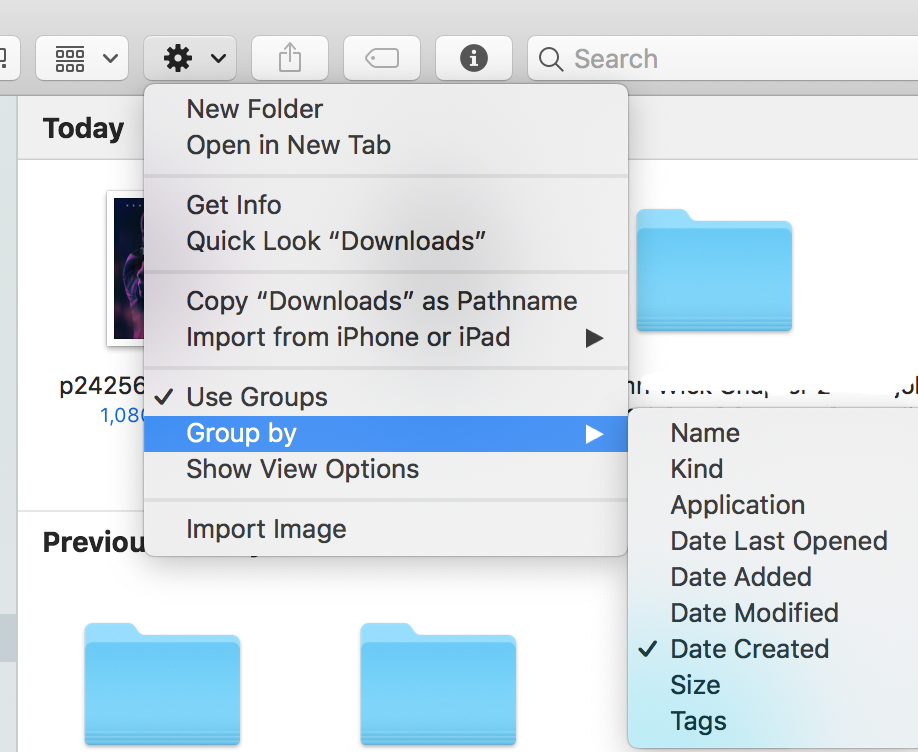Click into the Search field
Image resolution: width=918 pixels, height=752 pixels.
pos(723,58)
